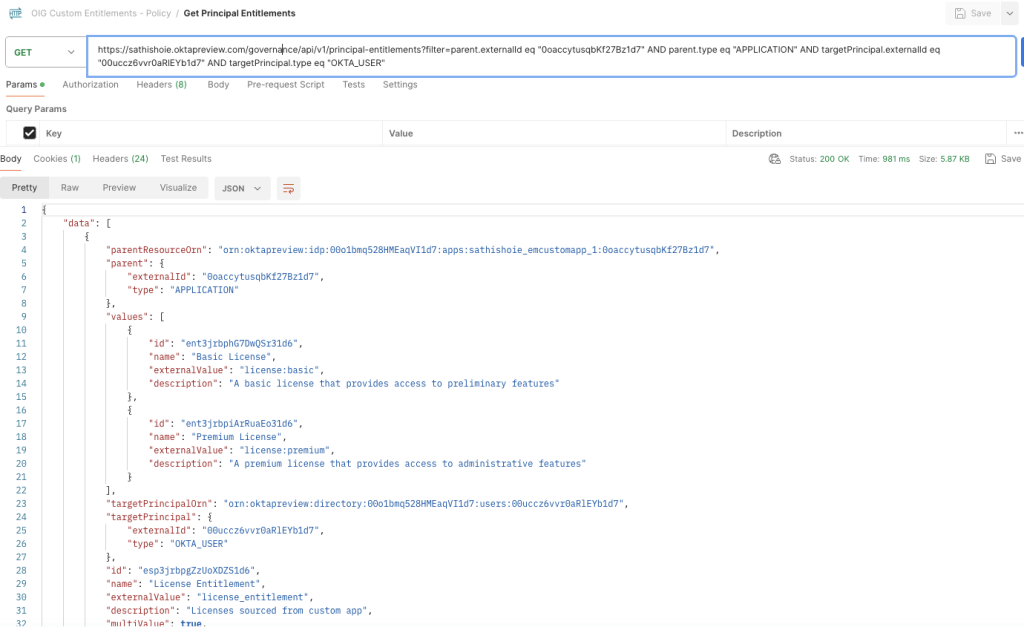Click the OIG Custom Entitlements - Policy breadcrumb
Screen dimensions: 1024x627
[101, 13]
